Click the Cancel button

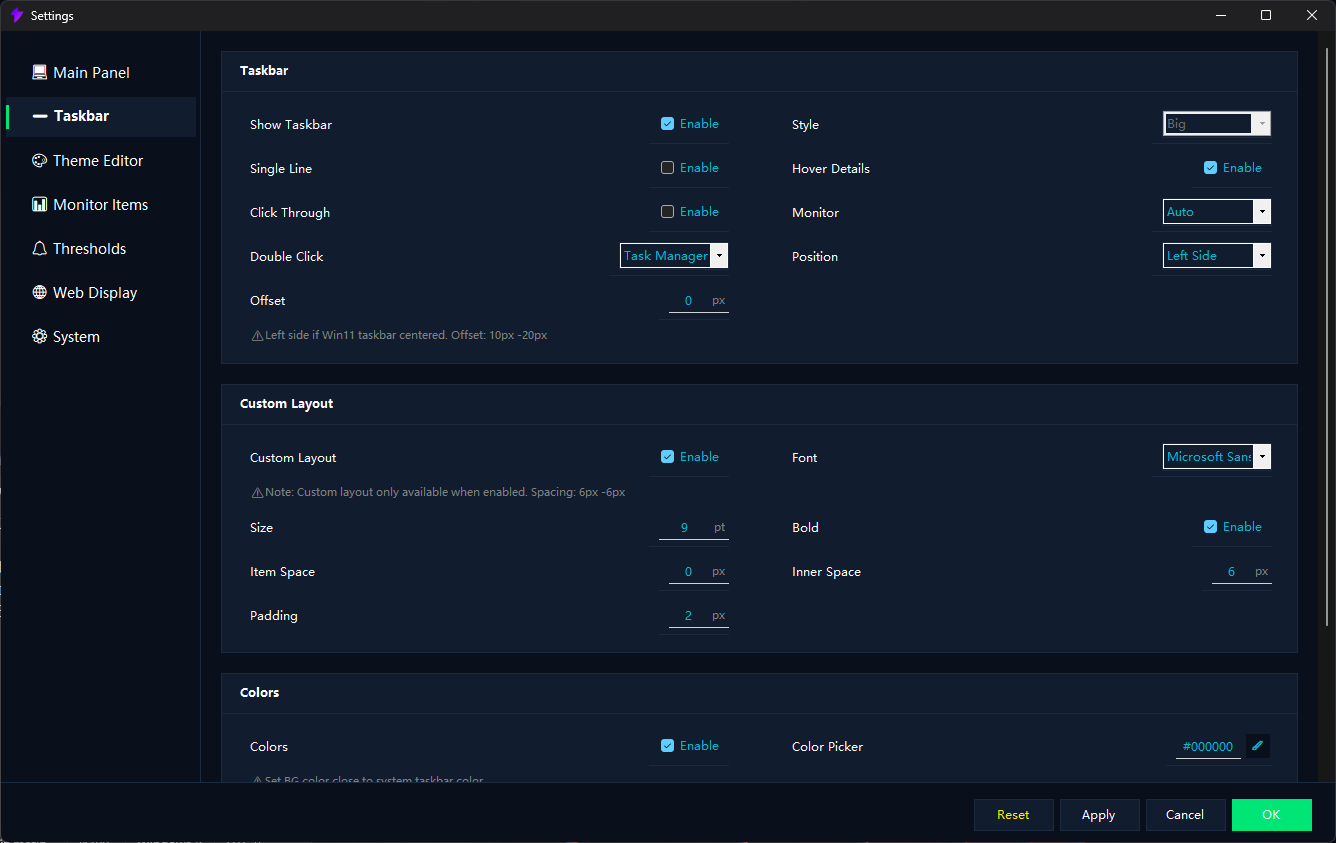pyautogui.click(x=1185, y=815)
